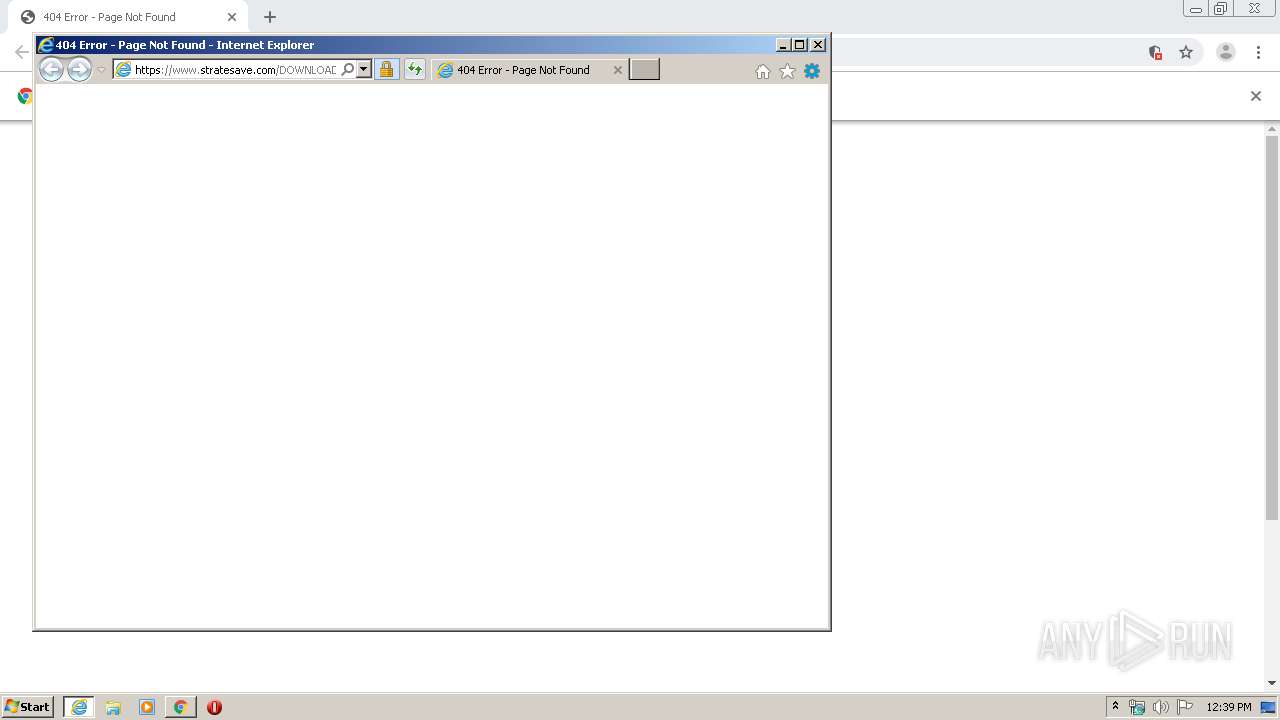Go forward in Internet Explorer
Image resolution: width=1280 pixels, height=720 pixels.
pyautogui.click(x=79, y=69)
